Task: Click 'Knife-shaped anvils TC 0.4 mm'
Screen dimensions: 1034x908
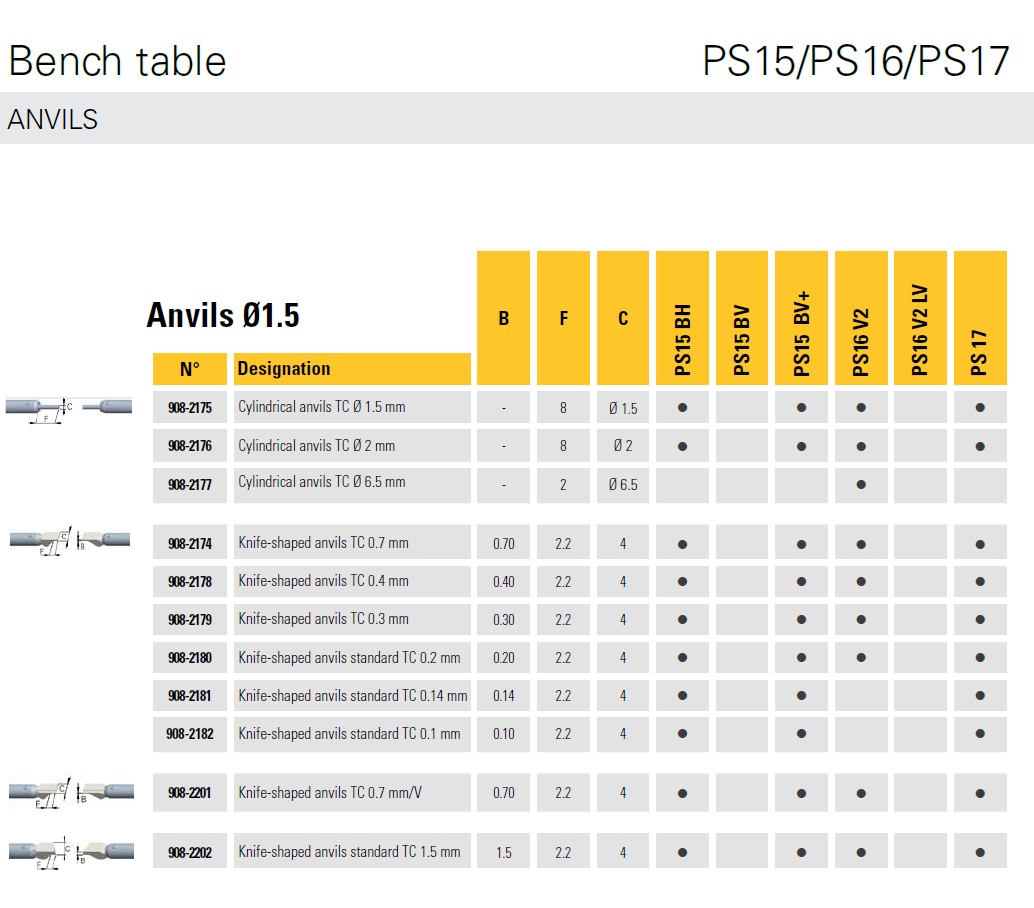Action: 323,581
